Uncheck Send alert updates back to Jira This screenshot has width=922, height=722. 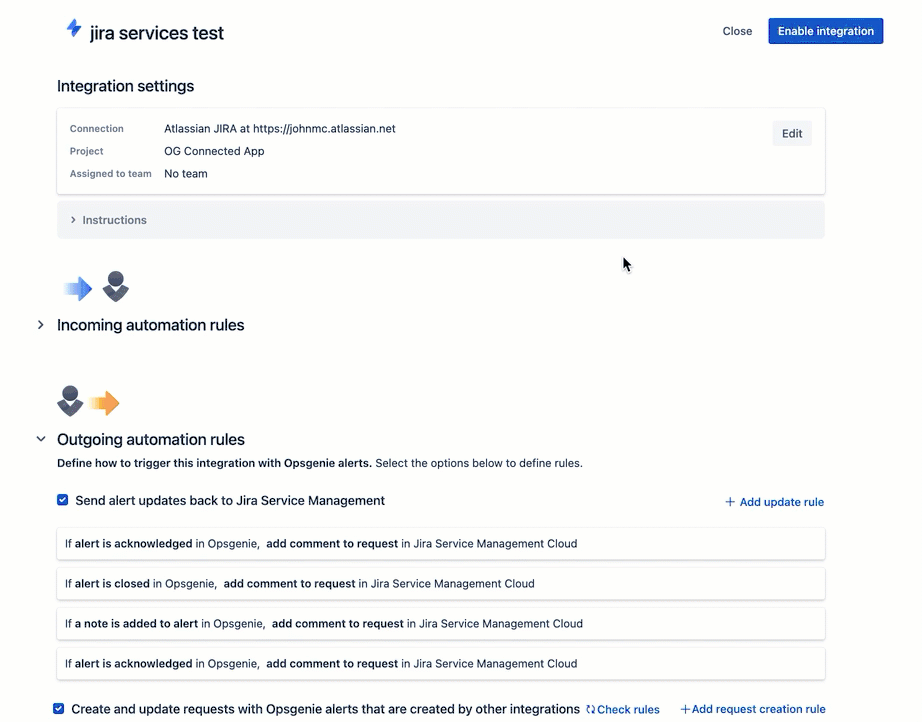click(x=62, y=500)
